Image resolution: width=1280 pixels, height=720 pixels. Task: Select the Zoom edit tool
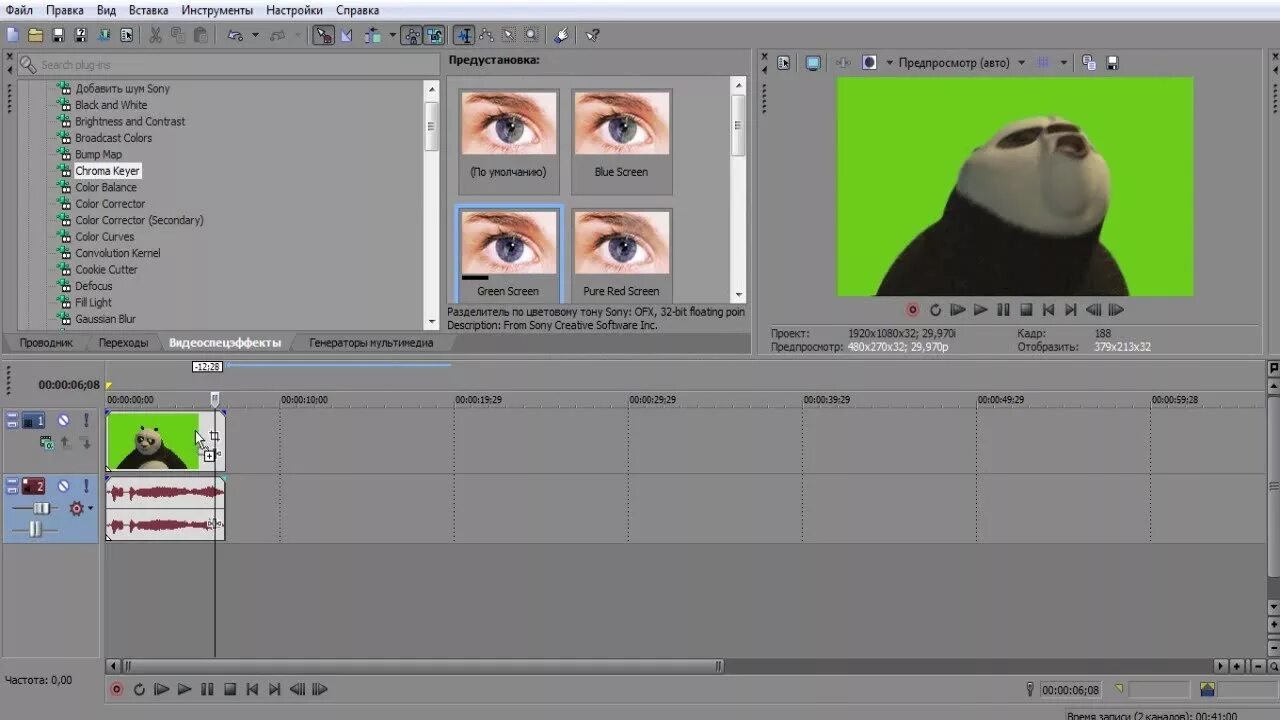pyautogui.click(x=530, y=35)
